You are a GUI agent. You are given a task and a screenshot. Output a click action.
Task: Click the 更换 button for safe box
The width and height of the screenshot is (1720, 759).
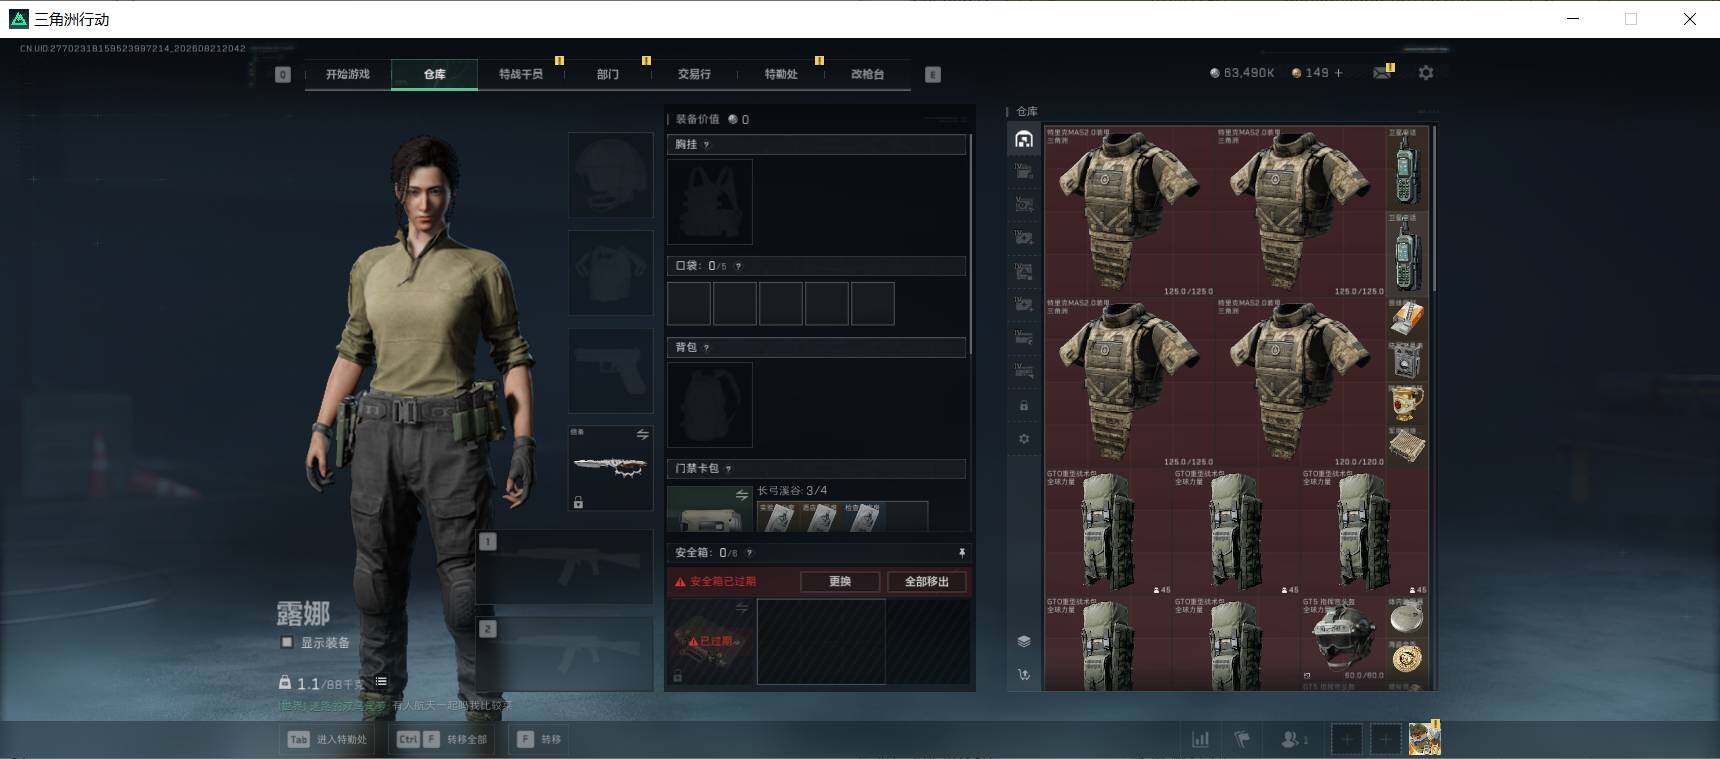coord(840,582)
